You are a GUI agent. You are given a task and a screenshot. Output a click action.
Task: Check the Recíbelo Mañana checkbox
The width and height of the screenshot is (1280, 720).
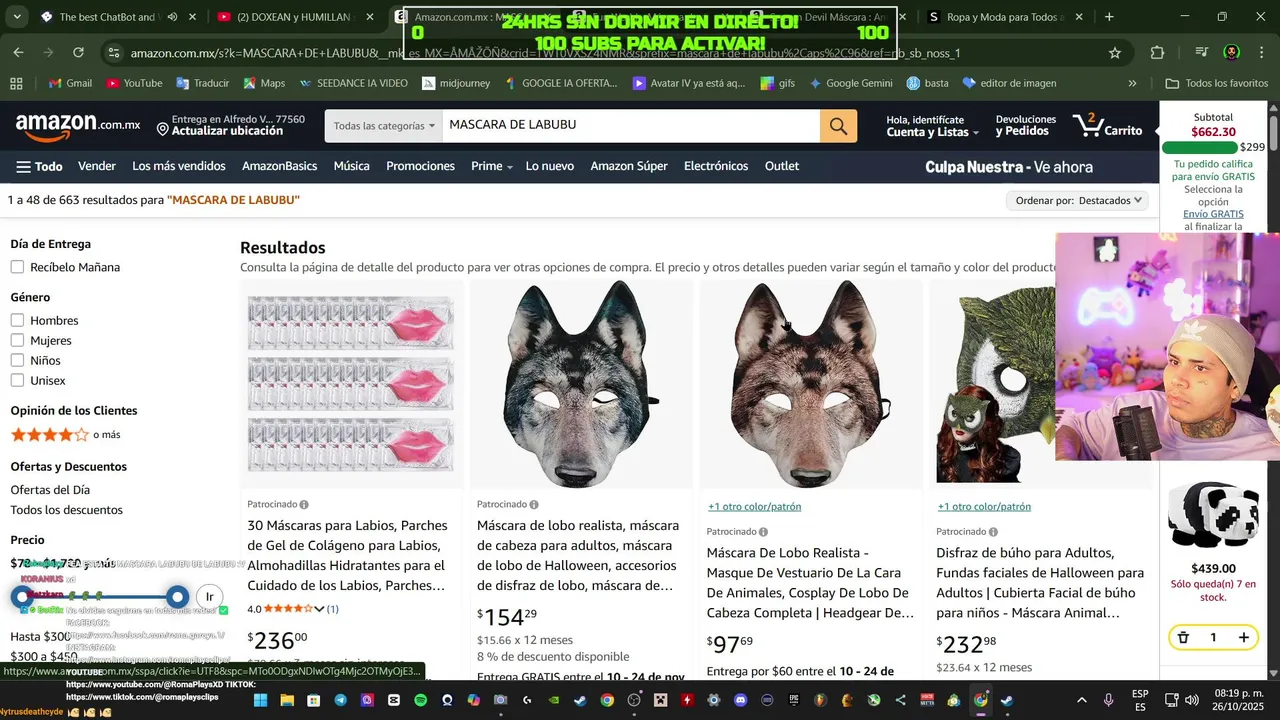(x=17, y=267)
